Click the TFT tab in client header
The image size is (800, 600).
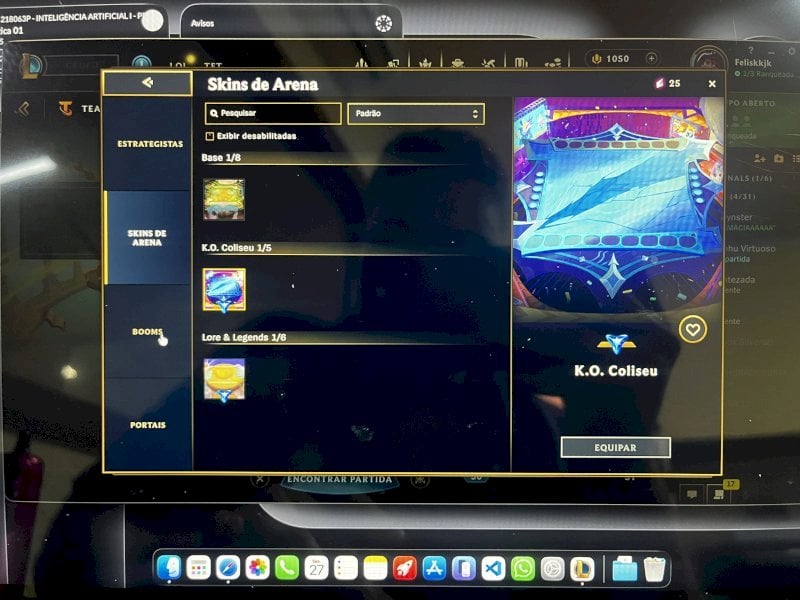point(213,66)
